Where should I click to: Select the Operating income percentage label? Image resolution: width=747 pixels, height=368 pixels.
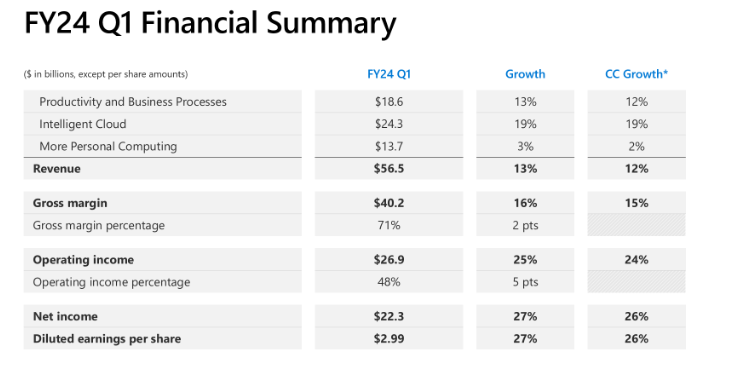[111, 282]
